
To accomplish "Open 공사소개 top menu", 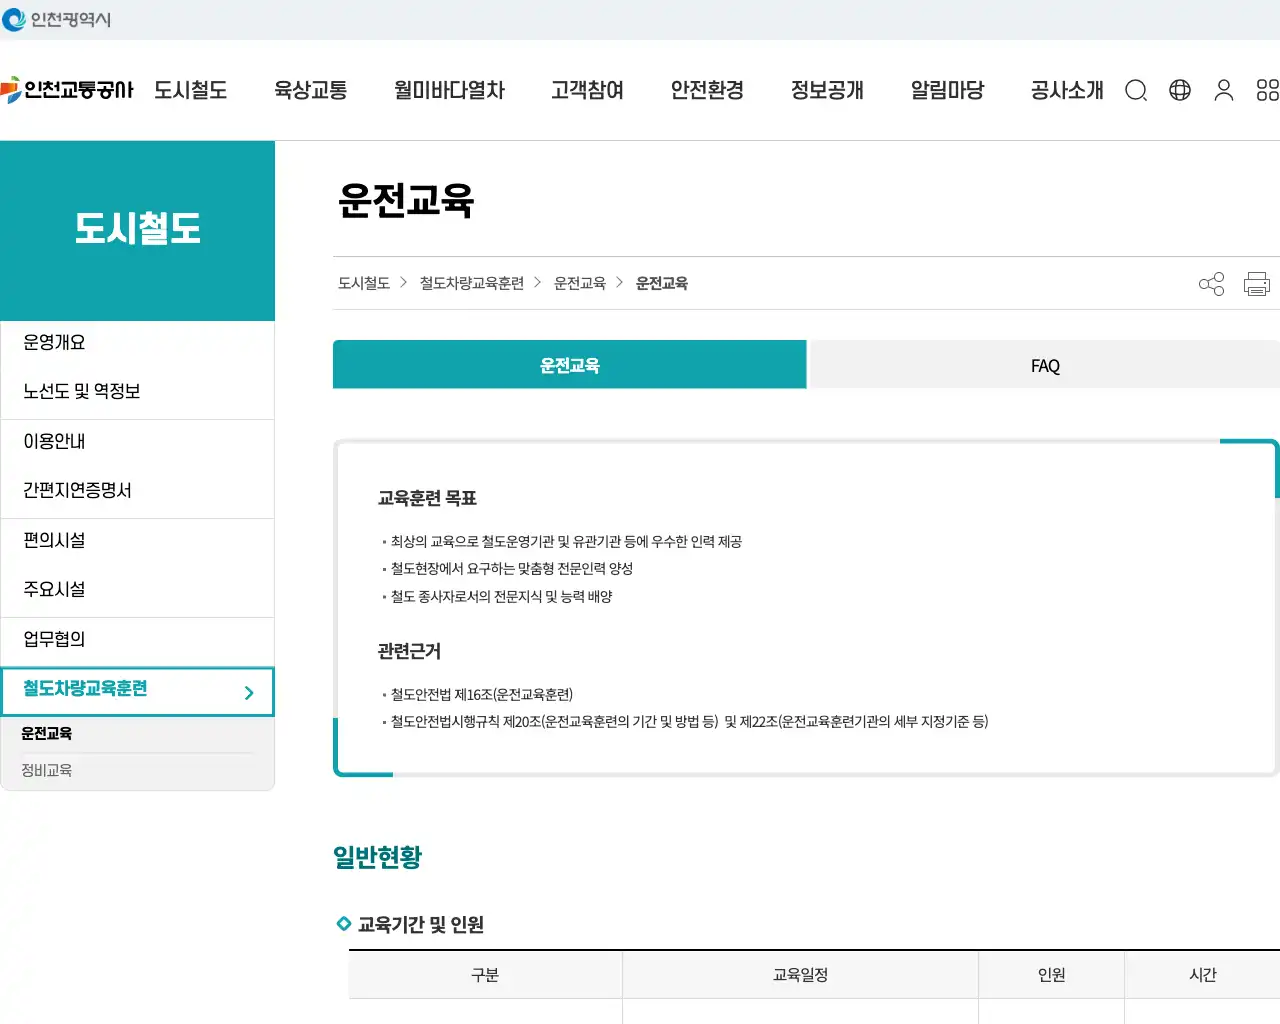I will click(1068, 90).
